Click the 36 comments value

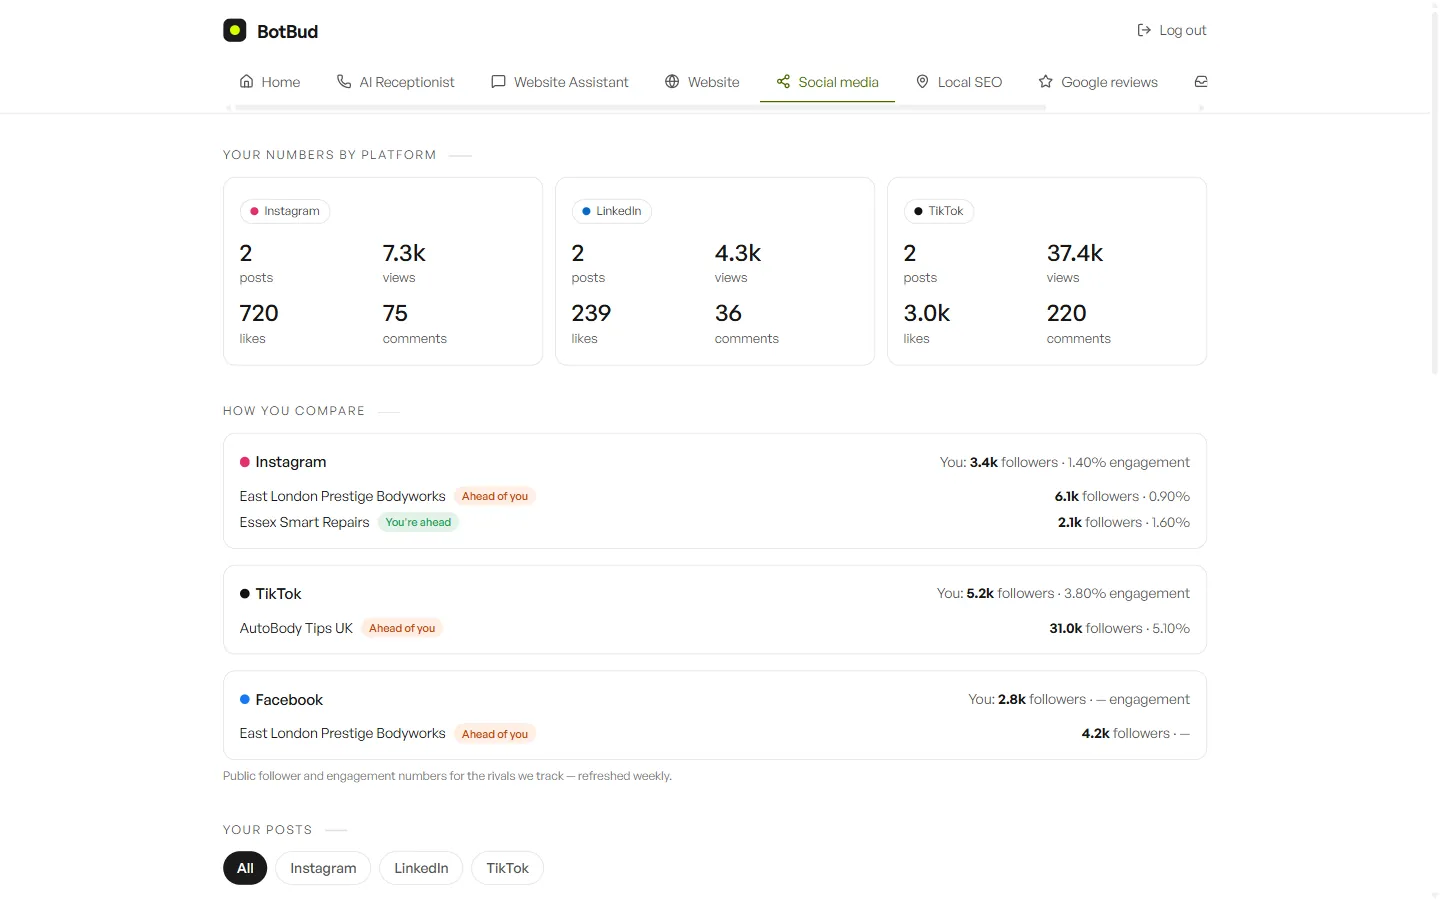pyautogui.click(x=728, y=313)
